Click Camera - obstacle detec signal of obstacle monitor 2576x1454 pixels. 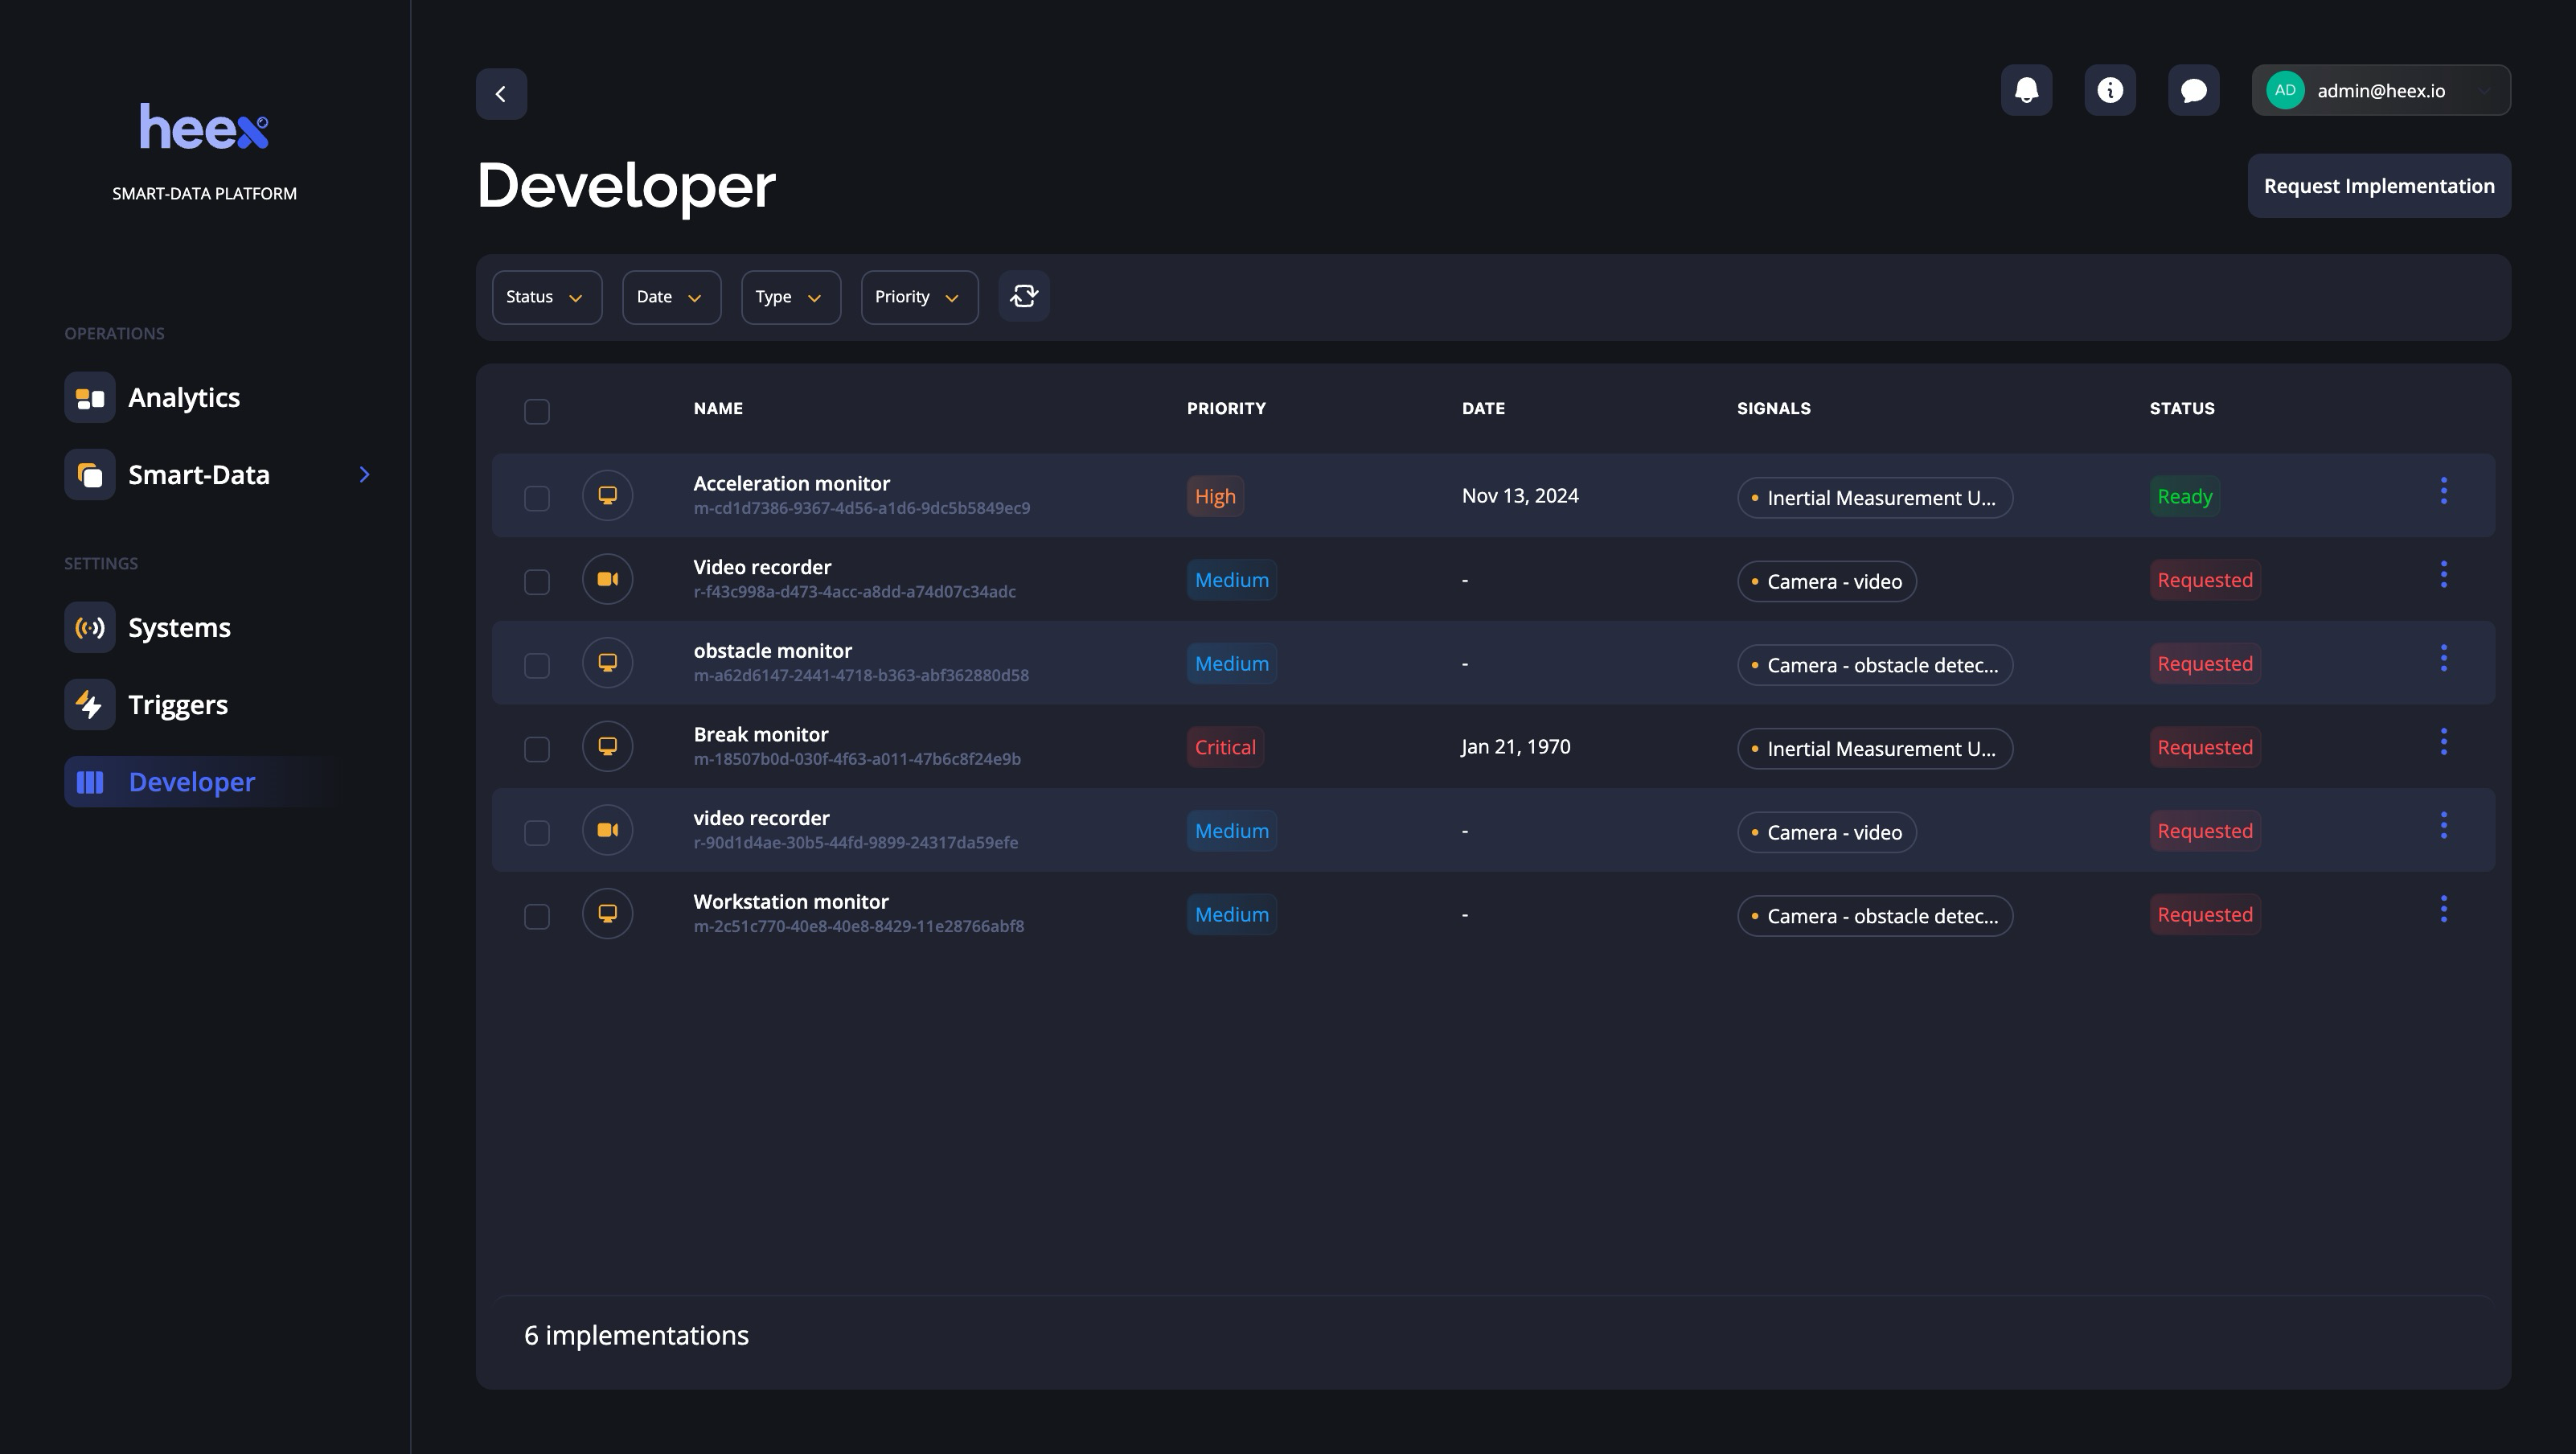click(1875, 665)
